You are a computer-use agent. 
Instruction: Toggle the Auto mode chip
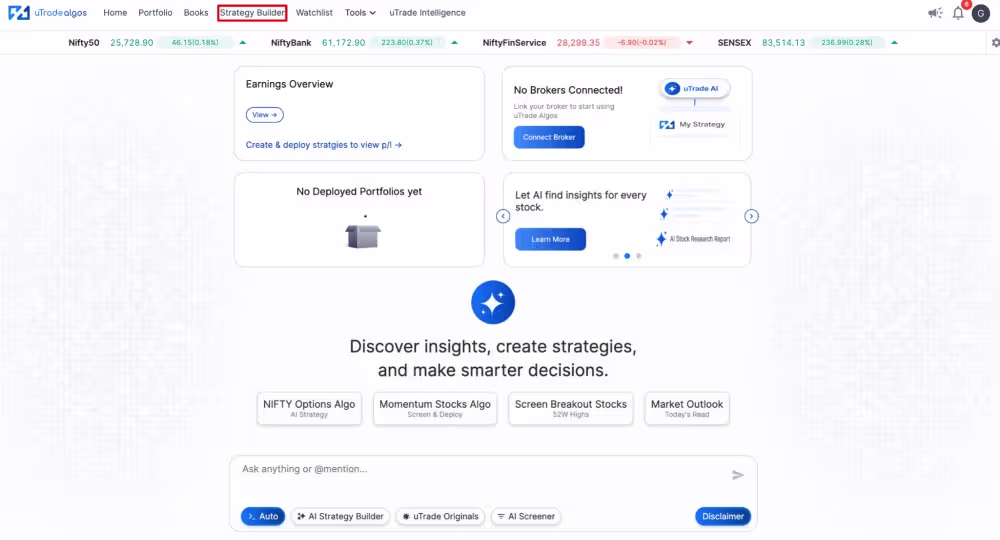pos(263,516)
